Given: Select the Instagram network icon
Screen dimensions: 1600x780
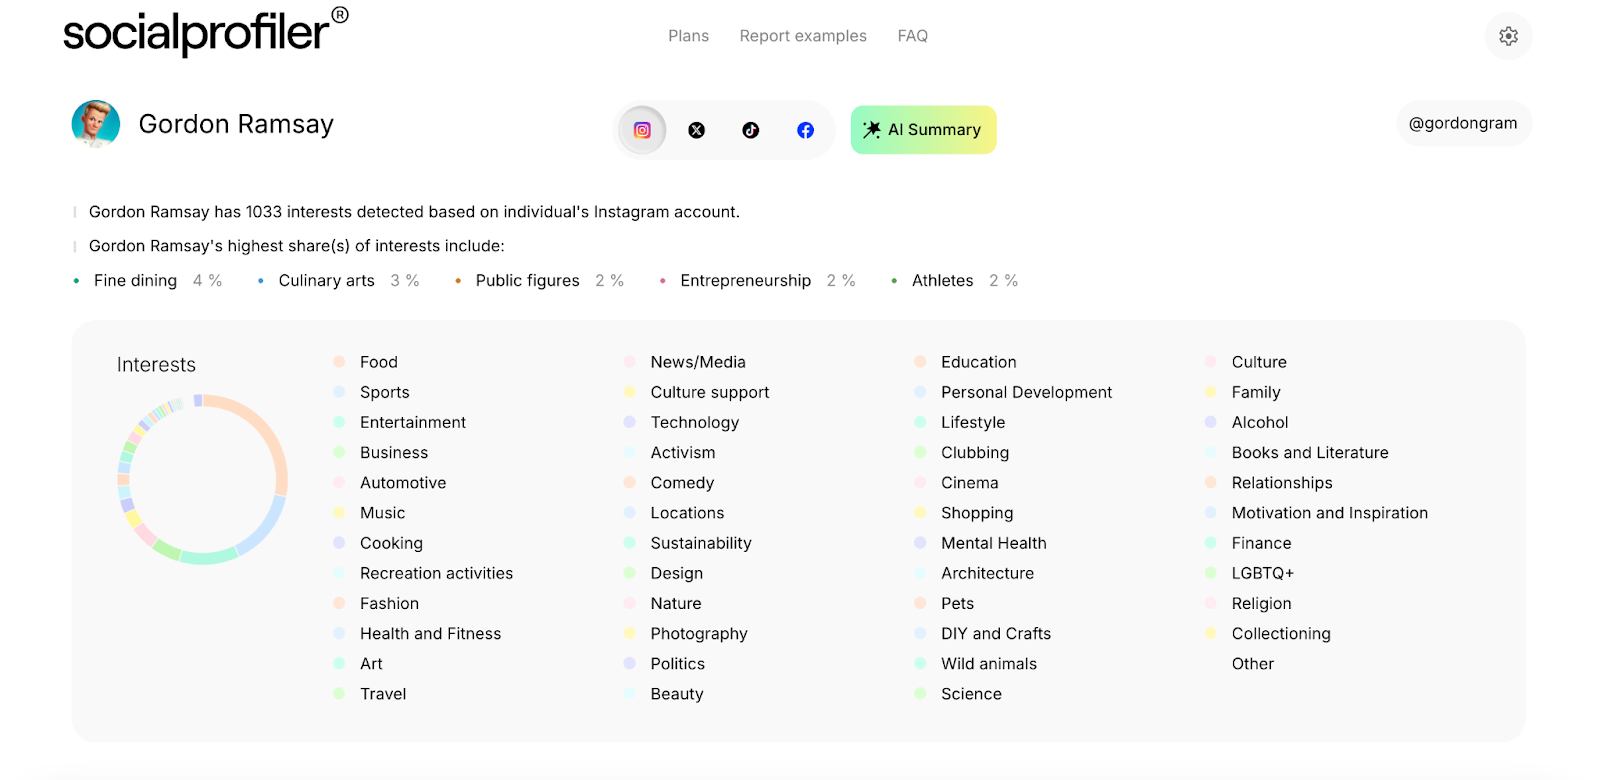Looking at the screenshot, I should point(642,130).
